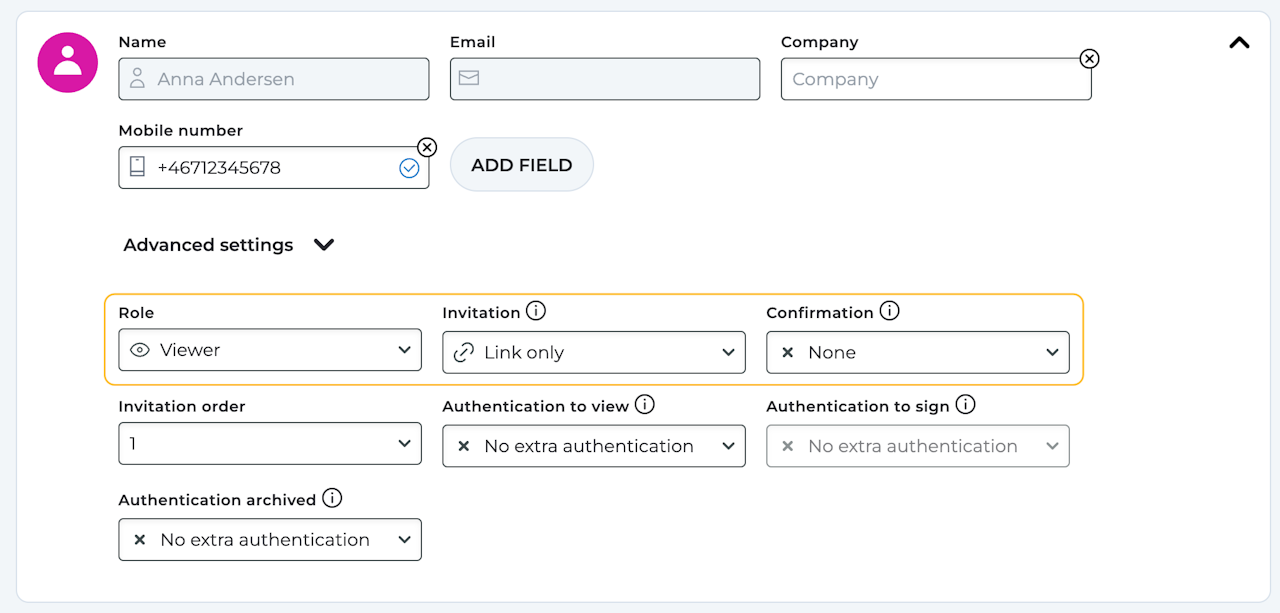
Task: Click the Confirmation info icon
Action: [889, 311]
